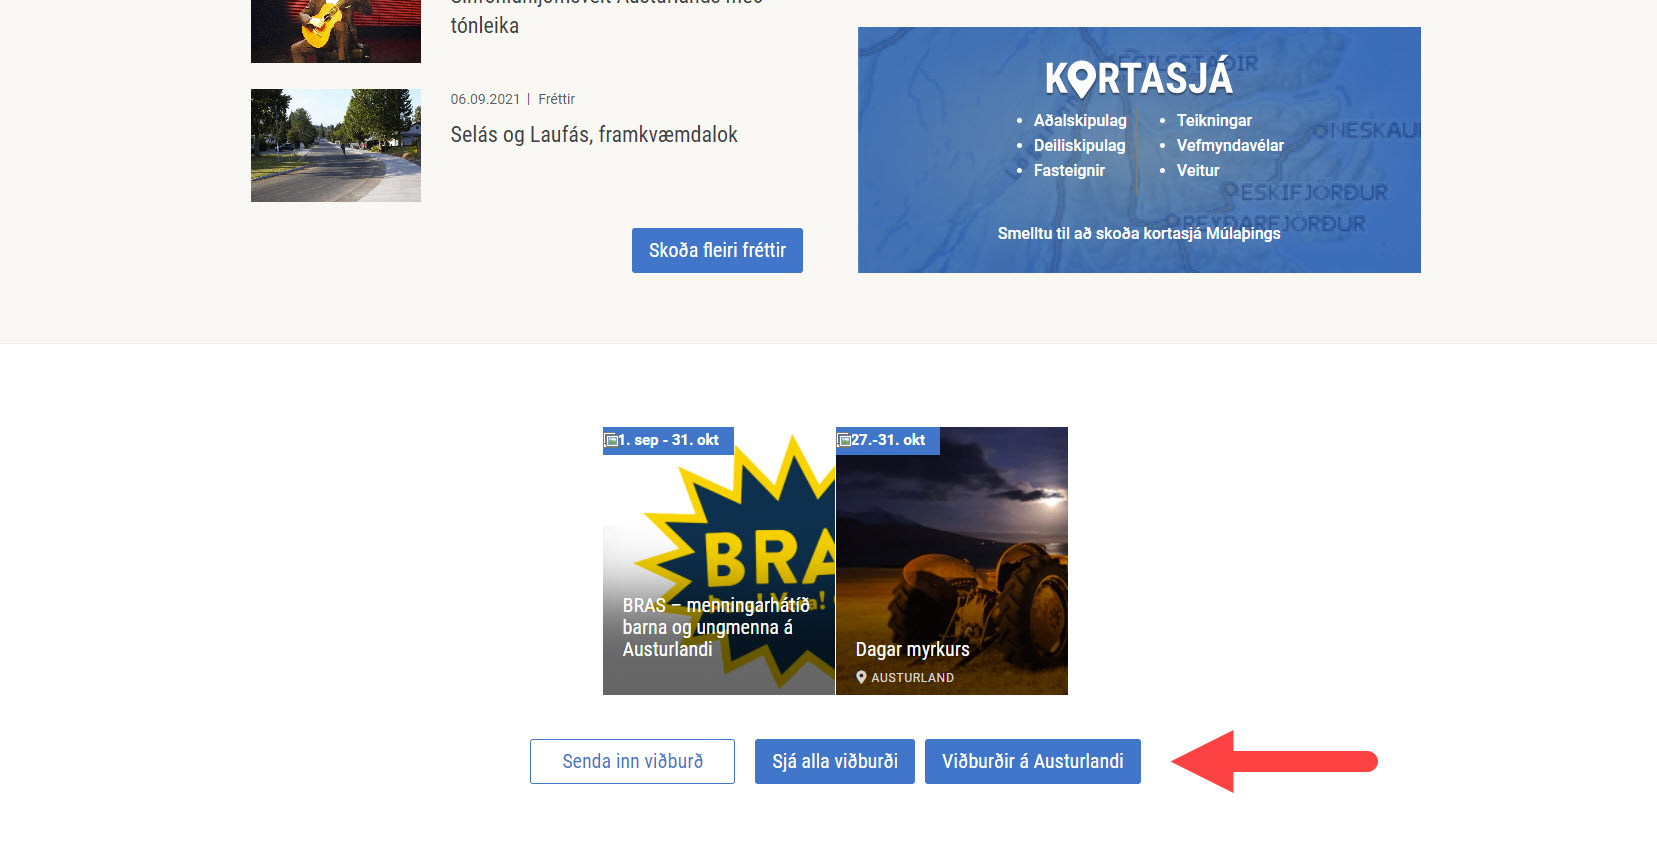Click the street photo thumbnail
The height and width of the screenshot is (843, 1657).
tap(336, 145)
